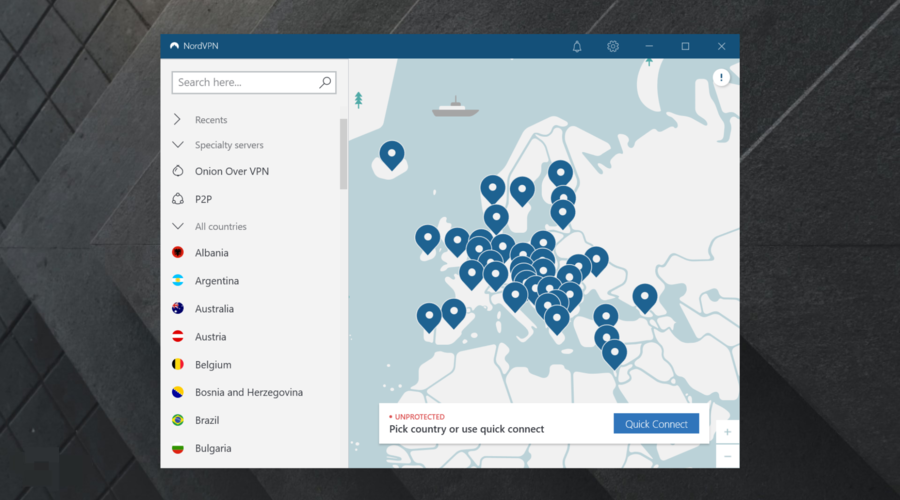
Task: Click the Onion Over VPN icon
Action: (x=178, y=171)
